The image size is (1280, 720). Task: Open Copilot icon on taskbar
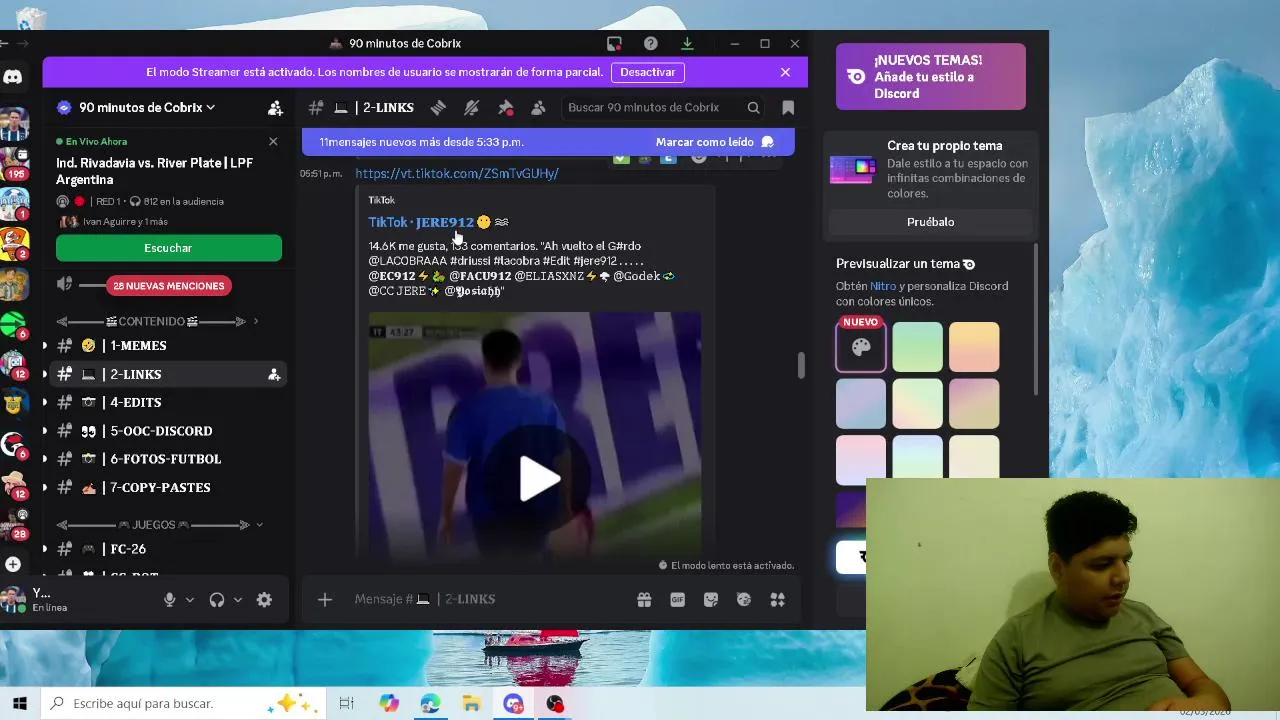click(389, 703)
